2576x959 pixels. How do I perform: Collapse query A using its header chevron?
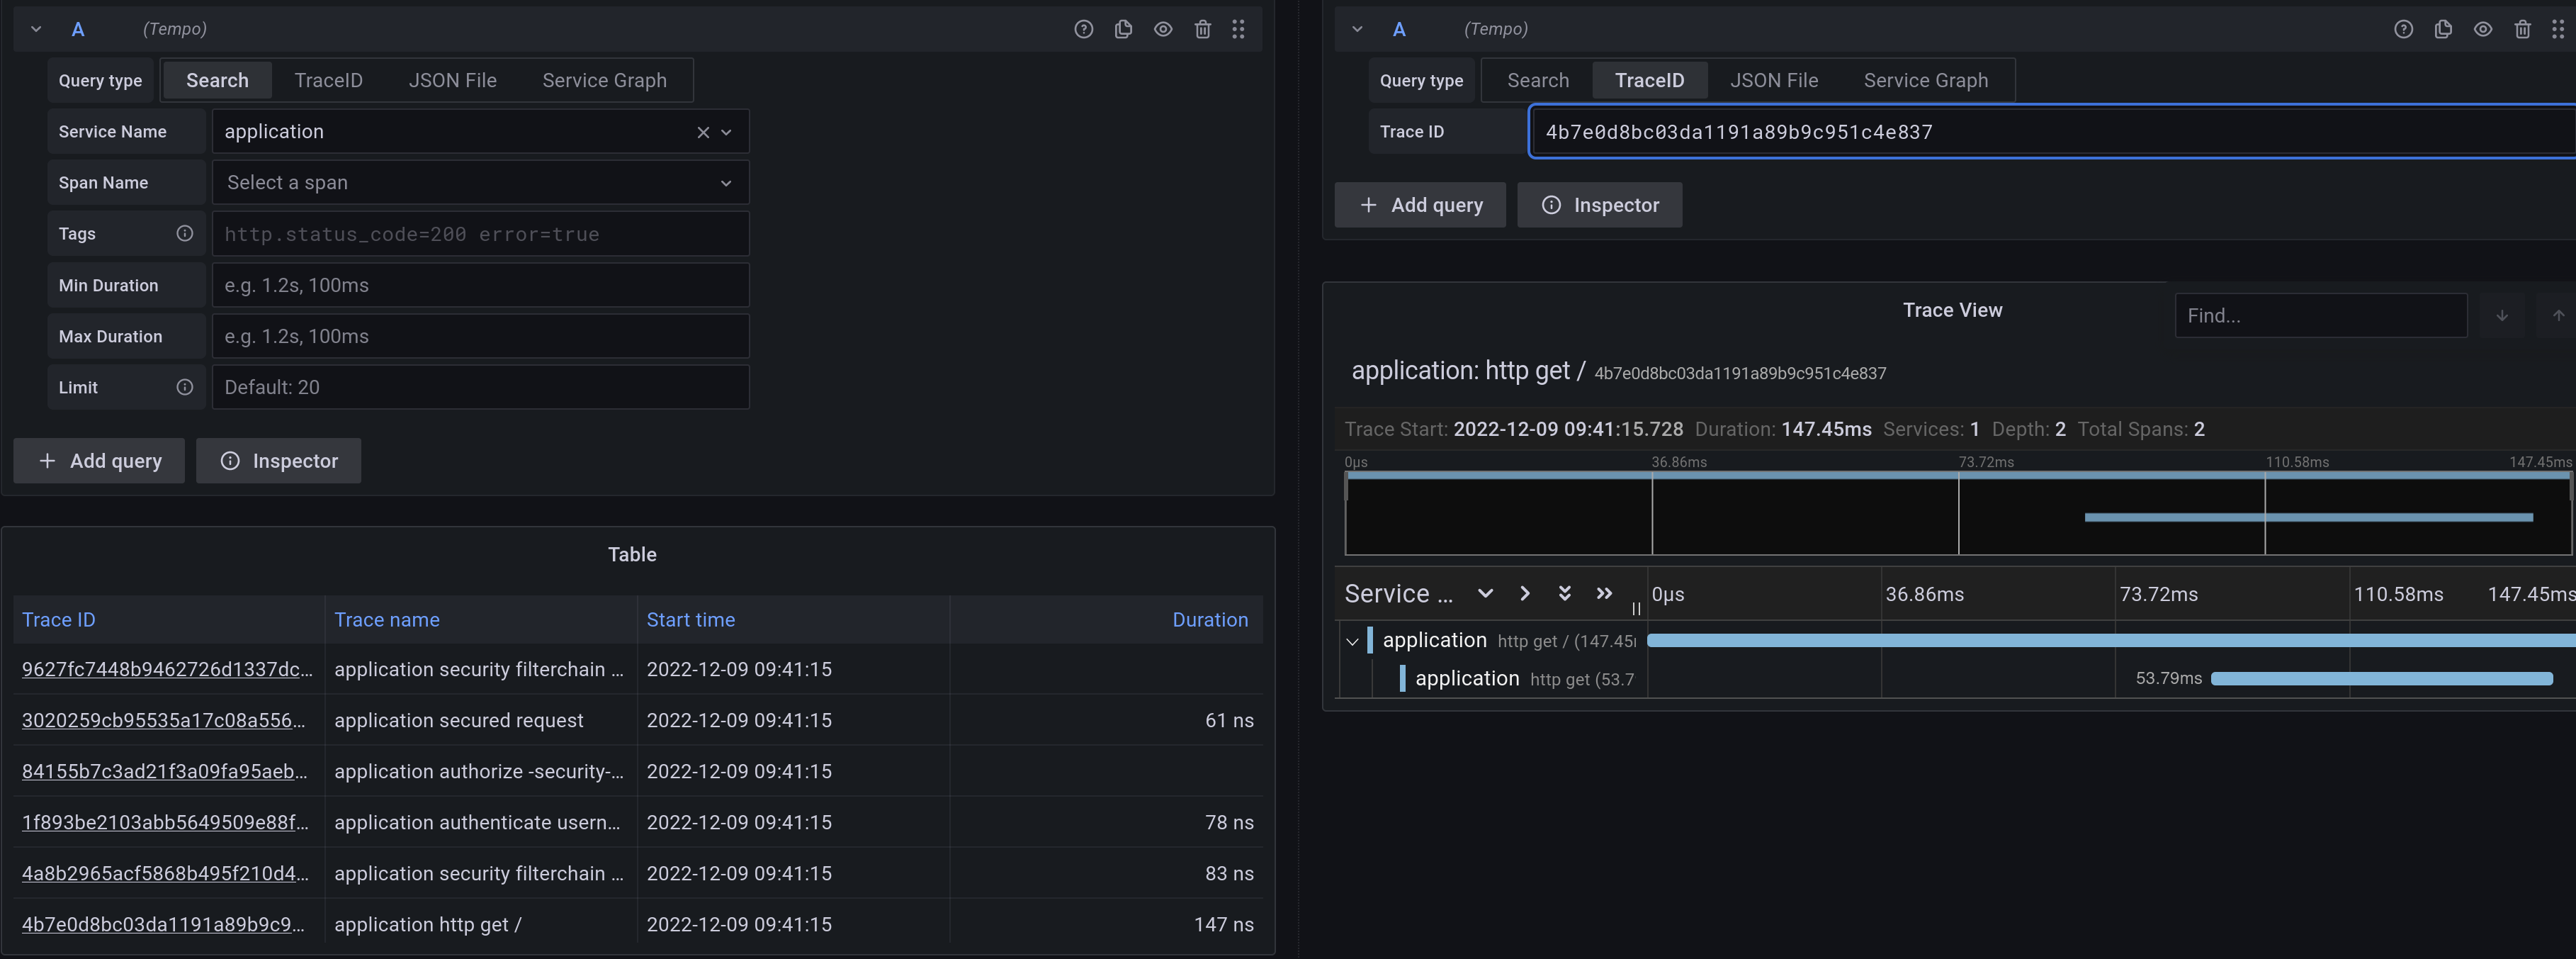[36, 29]
